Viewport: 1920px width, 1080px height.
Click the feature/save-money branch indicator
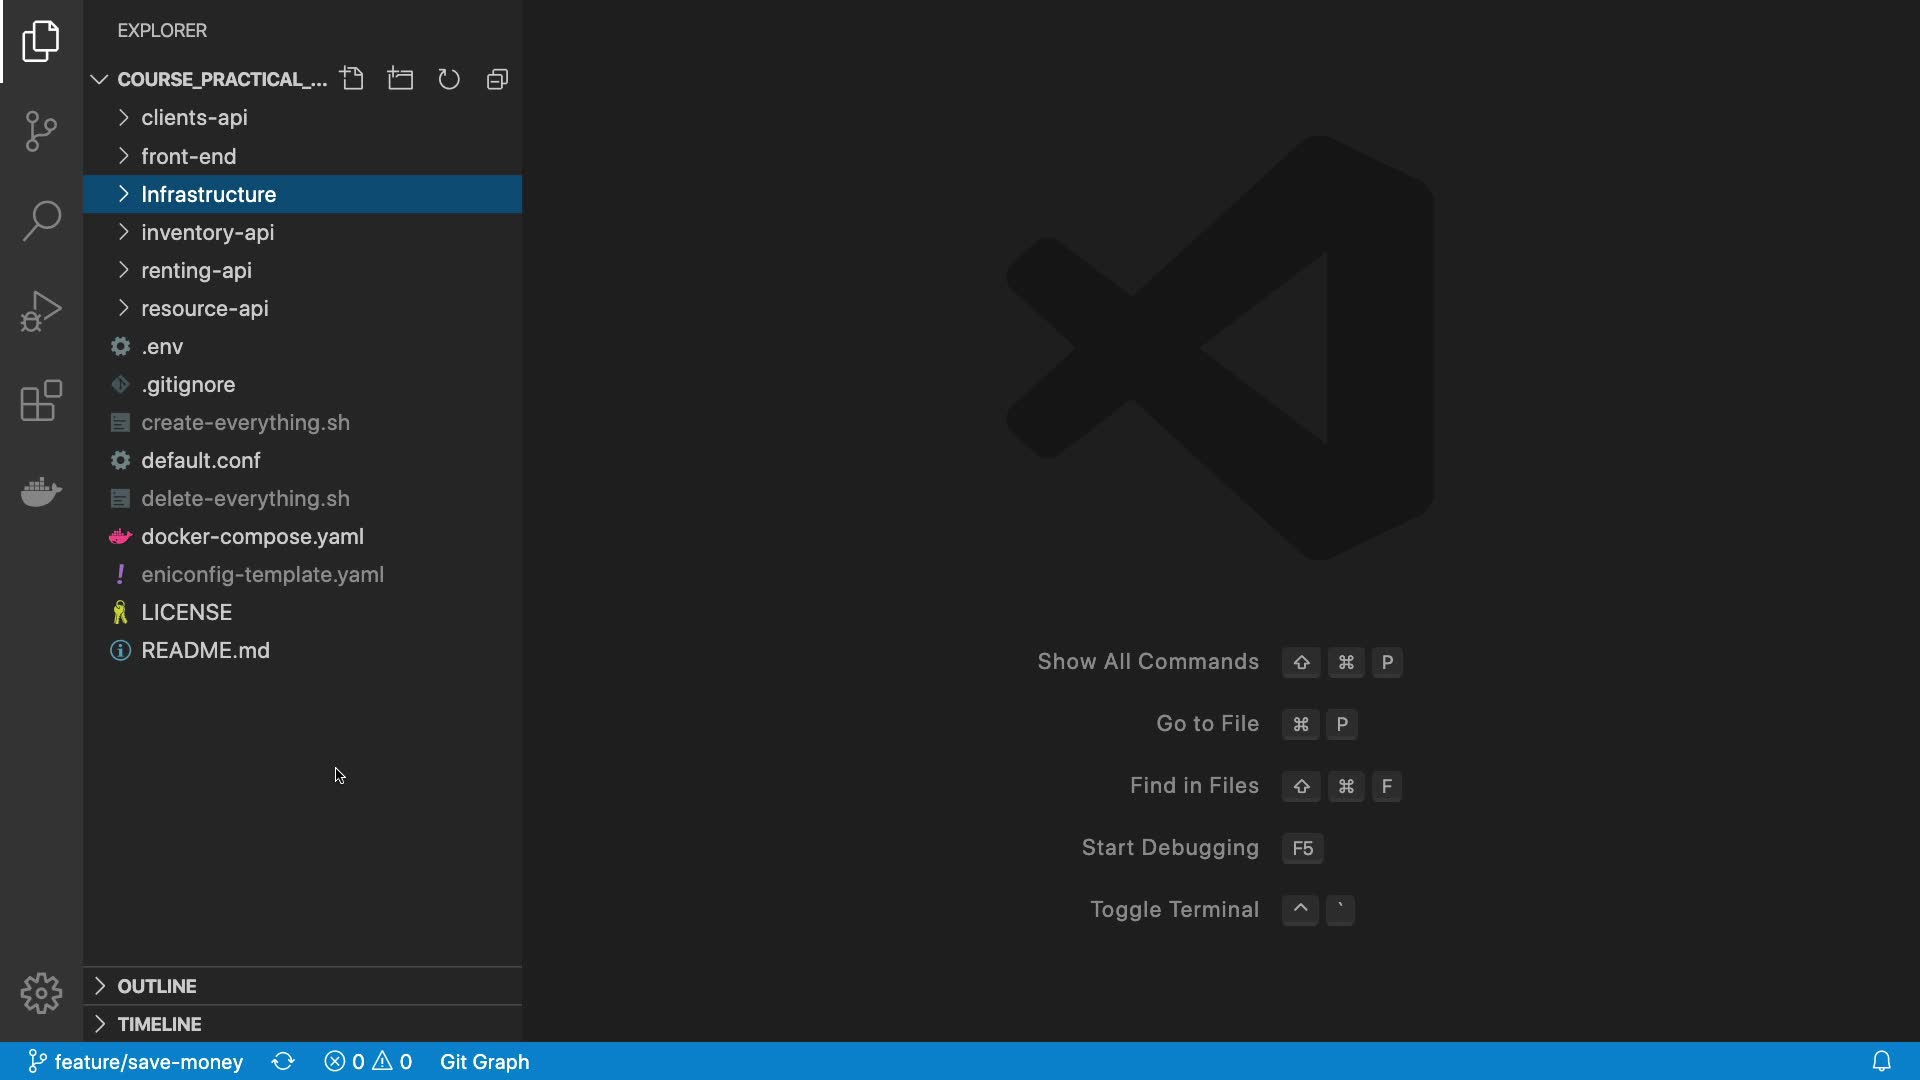click(136, 1061)
